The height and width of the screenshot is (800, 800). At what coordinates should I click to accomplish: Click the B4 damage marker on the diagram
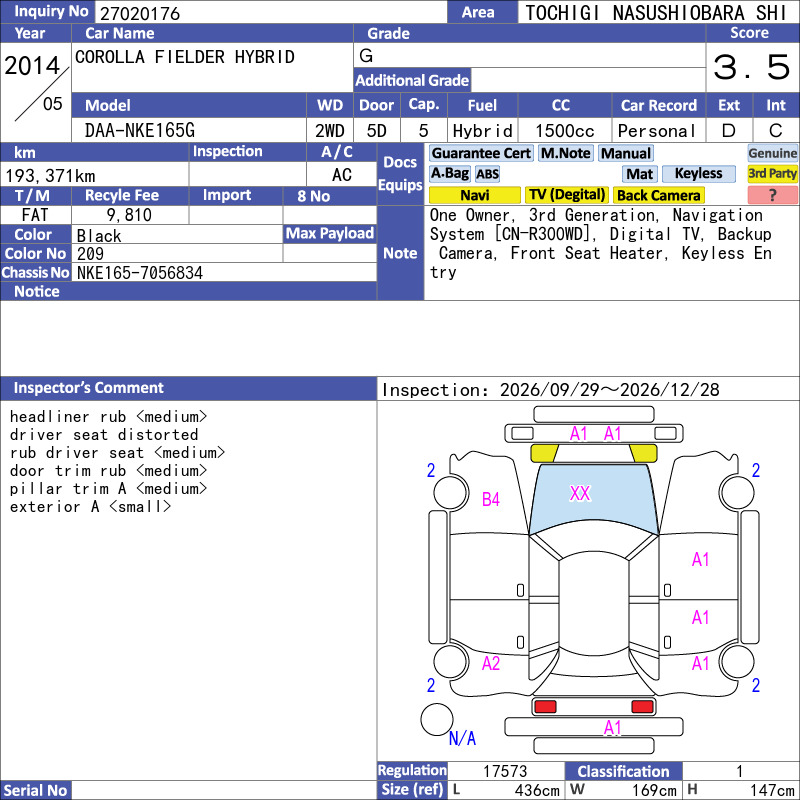click(491, 499)
